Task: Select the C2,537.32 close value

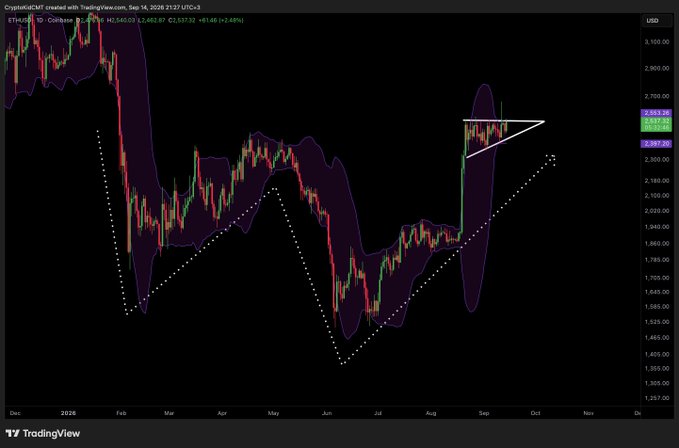Action: point(181,20)
